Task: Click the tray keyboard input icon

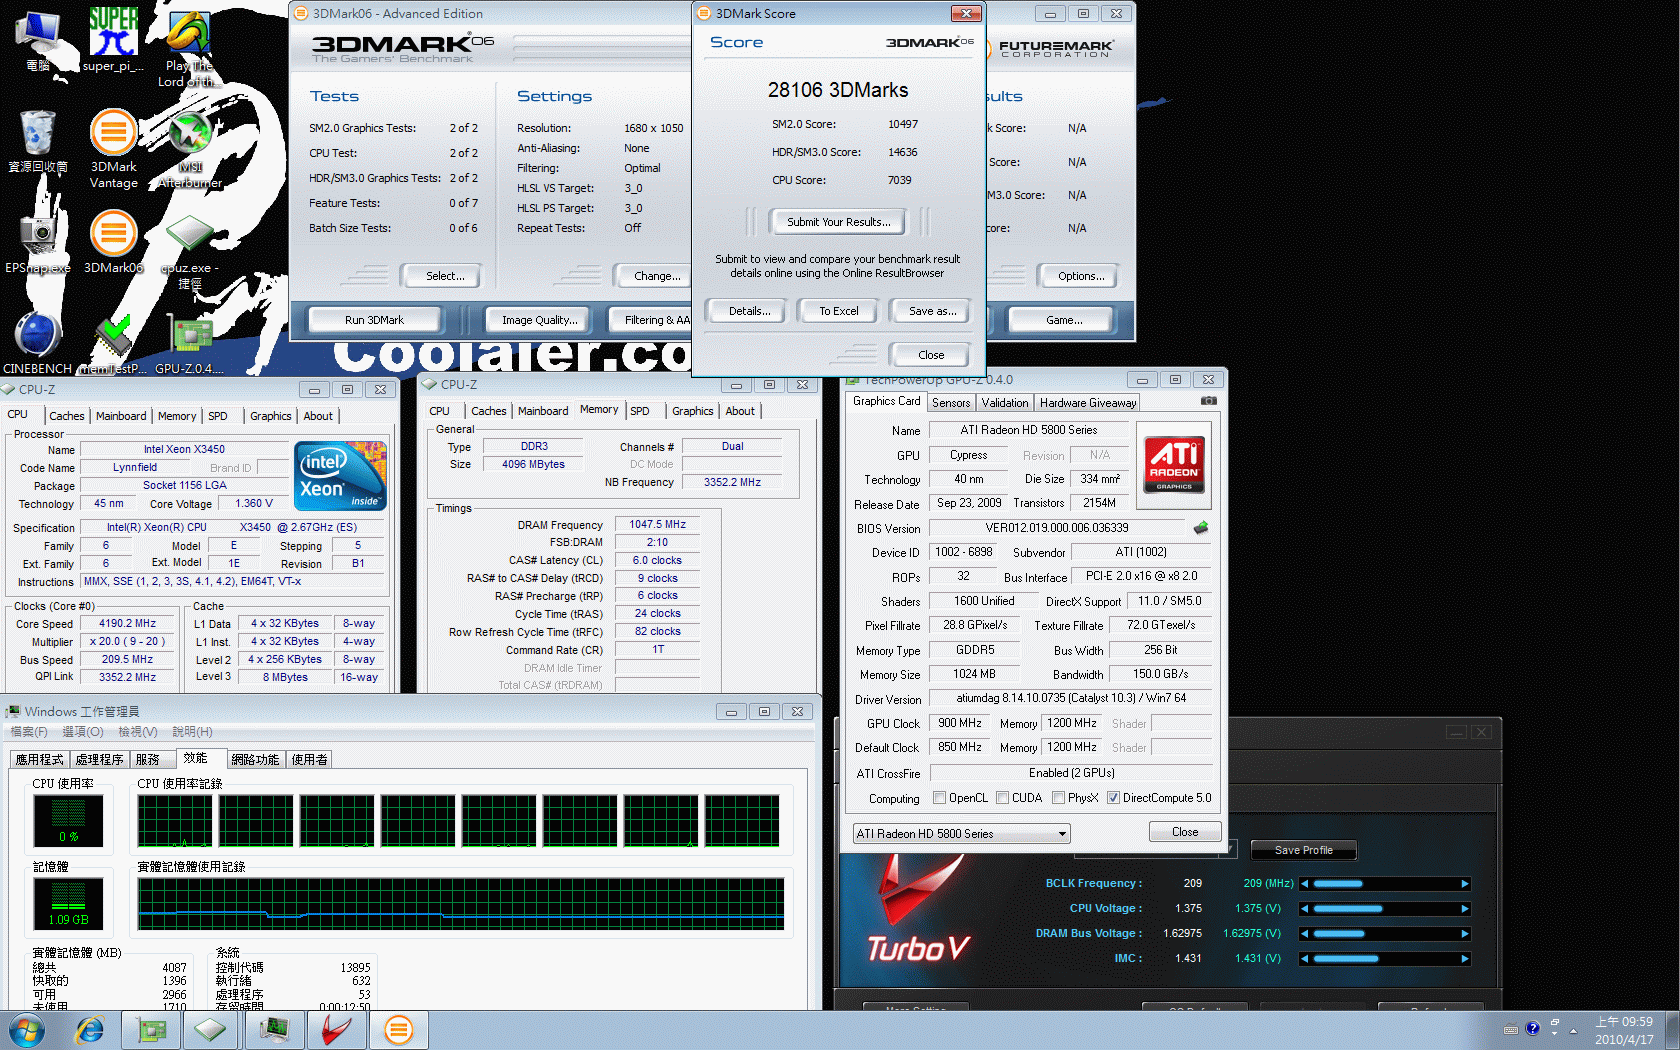Action: pos(1511,1029)
